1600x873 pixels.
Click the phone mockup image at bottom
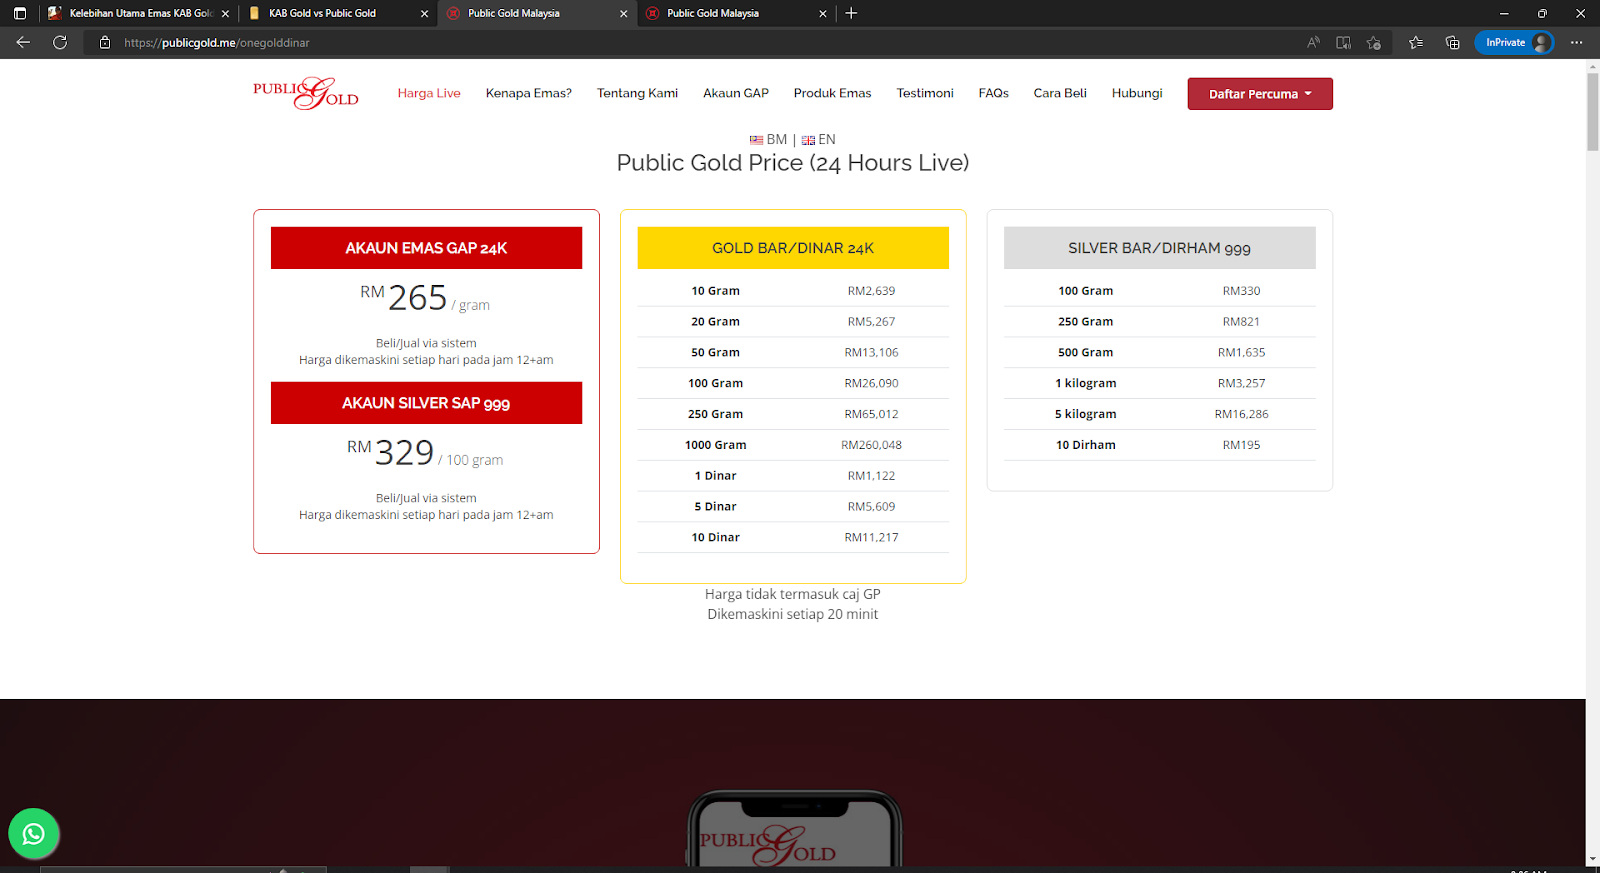pos(794,829)
